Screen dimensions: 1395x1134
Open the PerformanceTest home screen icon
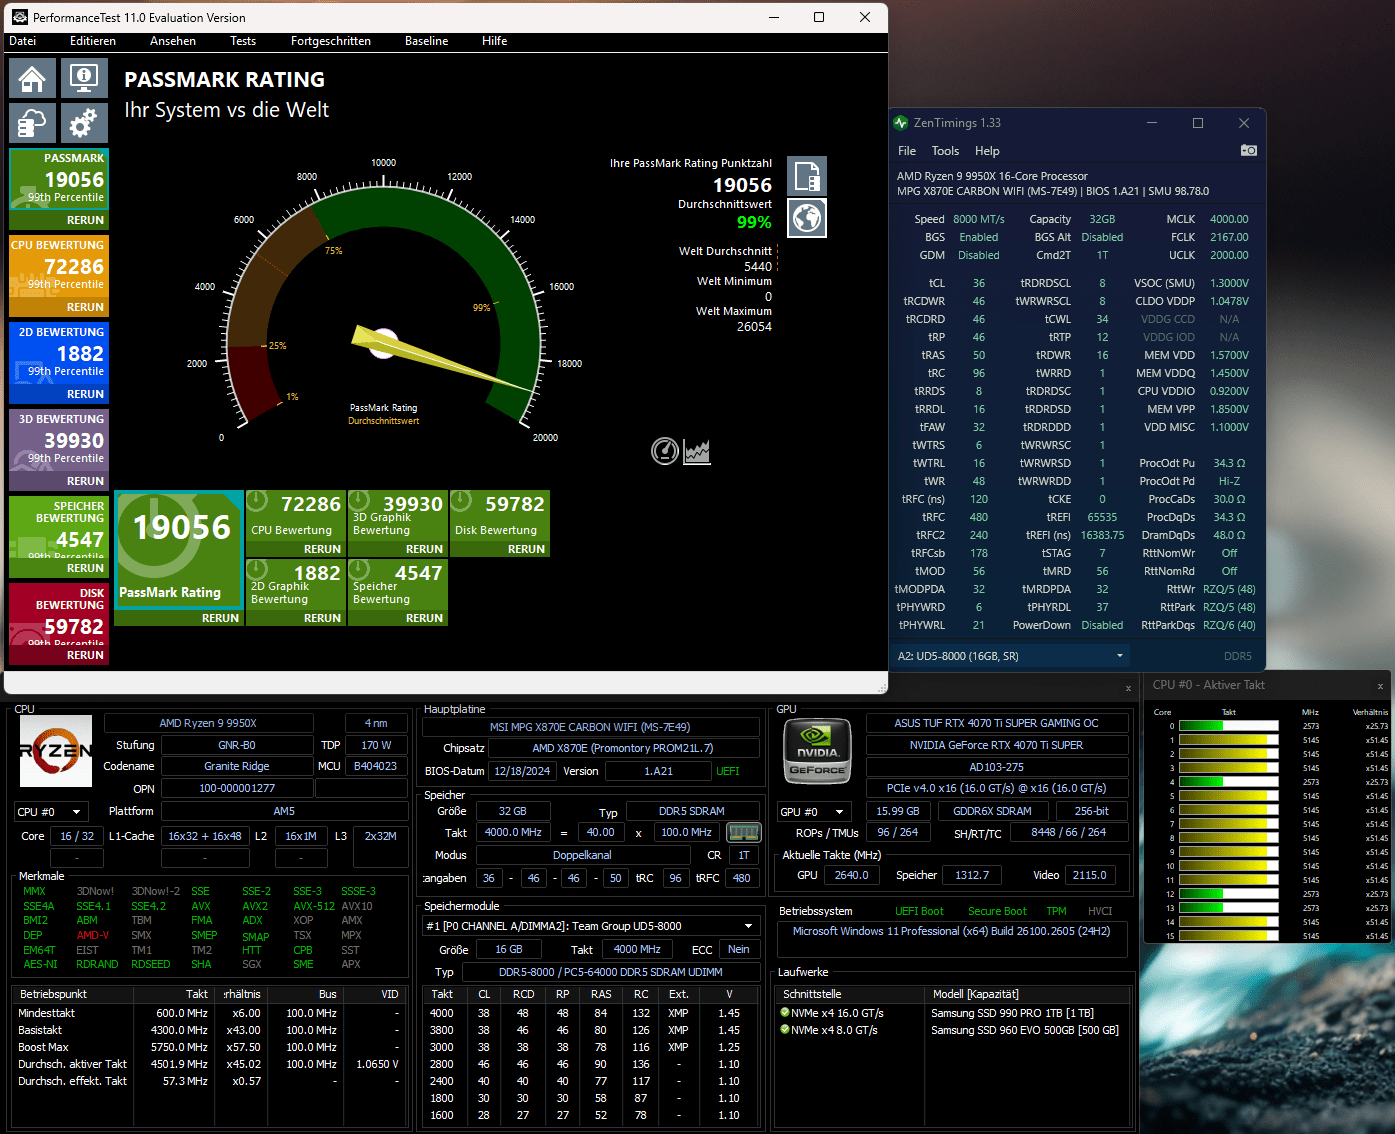pos(32,77)
